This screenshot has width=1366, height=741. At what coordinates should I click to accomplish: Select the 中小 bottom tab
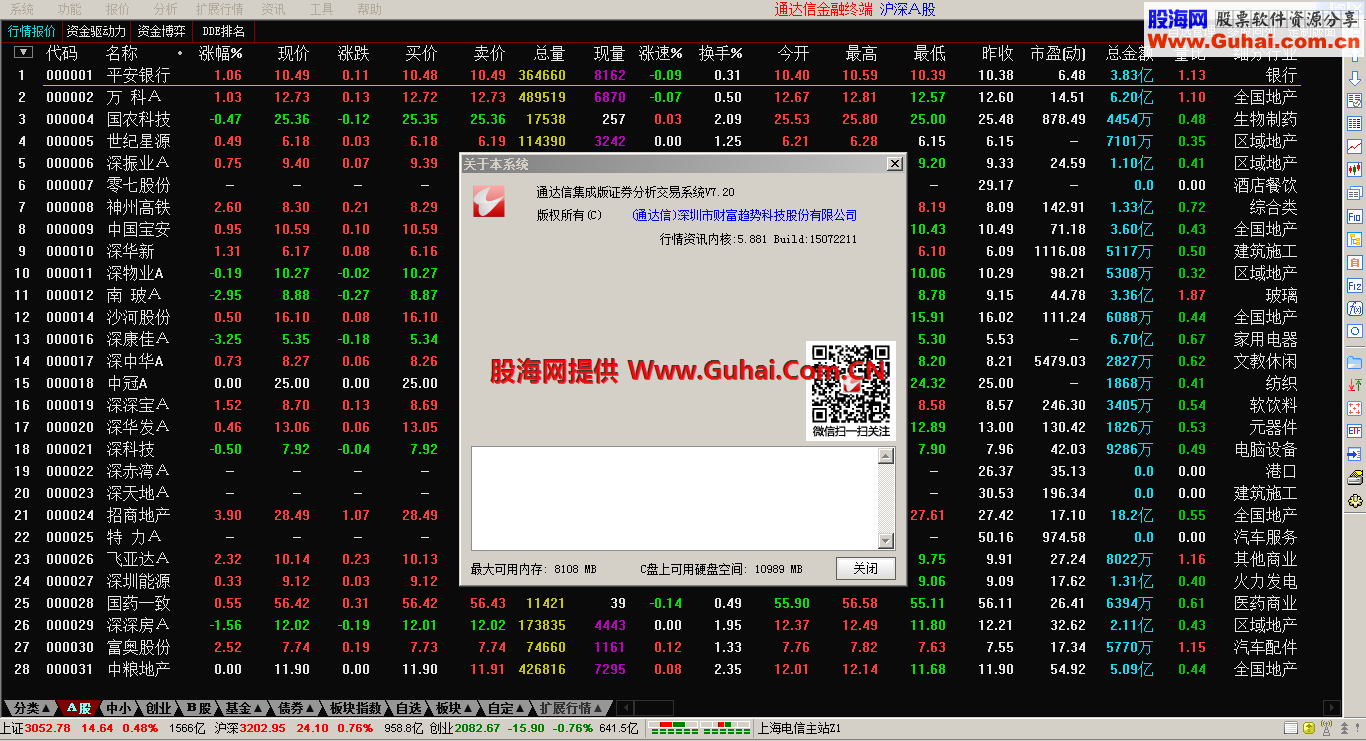point(119,708)
